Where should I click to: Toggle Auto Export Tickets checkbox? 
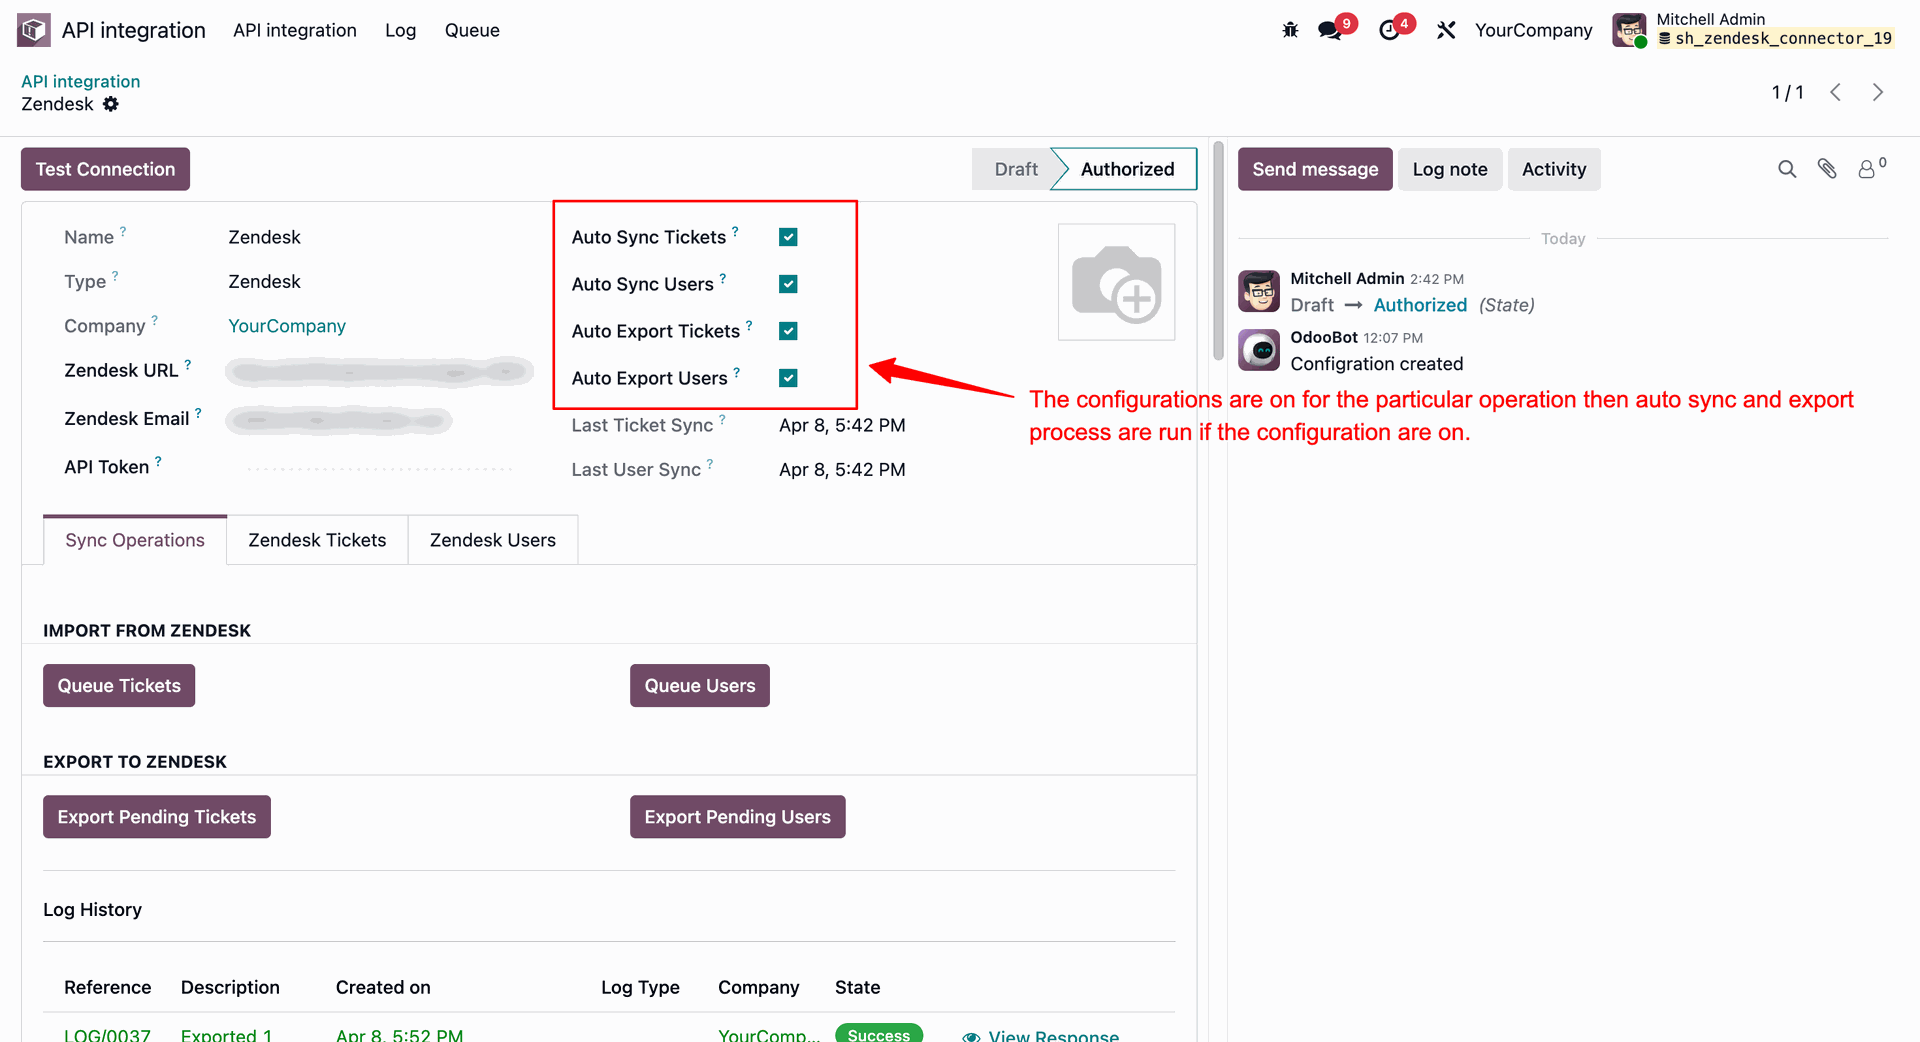[788, 331]
